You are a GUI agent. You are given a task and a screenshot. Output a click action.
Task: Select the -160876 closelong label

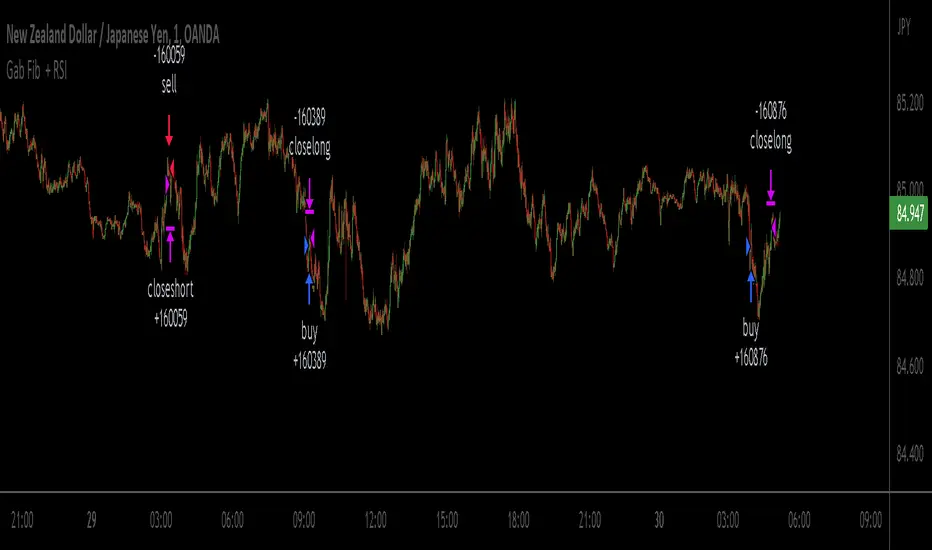point(771,126)
